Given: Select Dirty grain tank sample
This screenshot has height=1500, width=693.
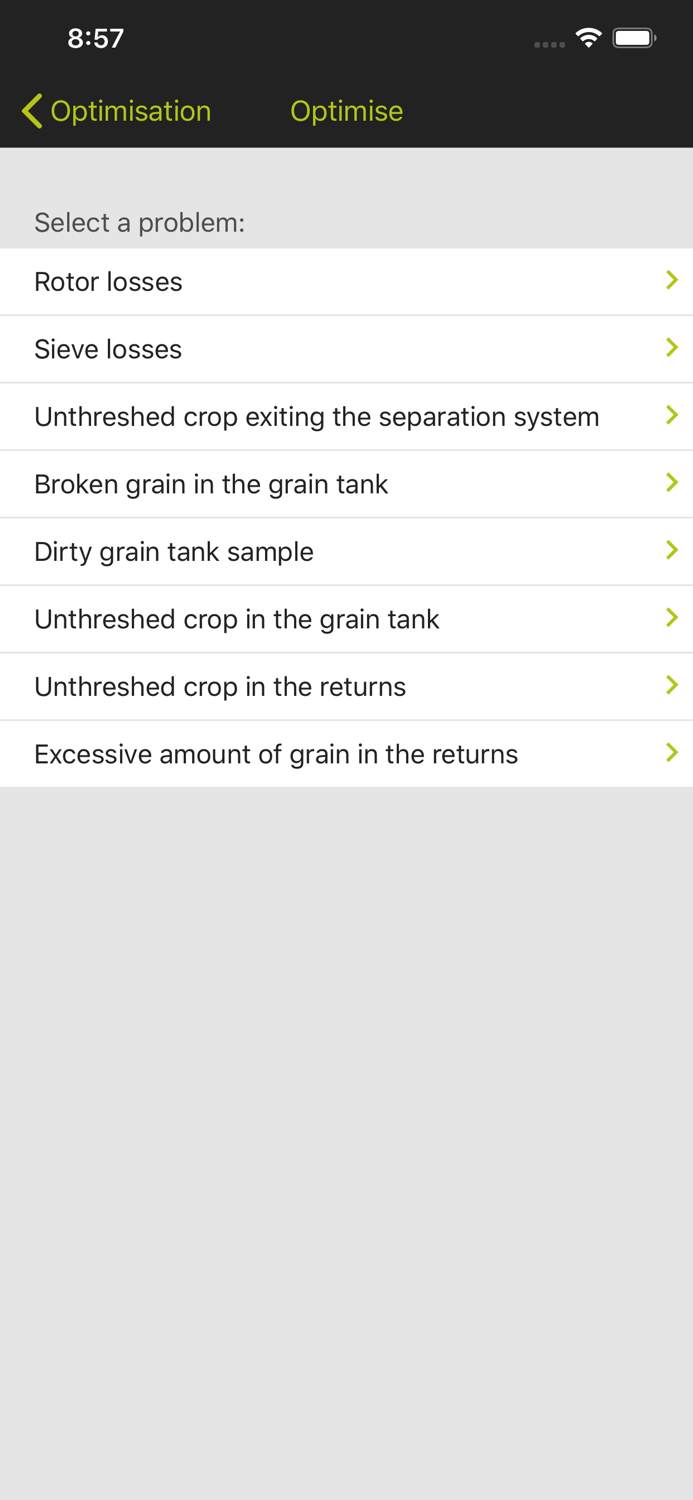Looking at the screenshot, I should coord(174,552).
